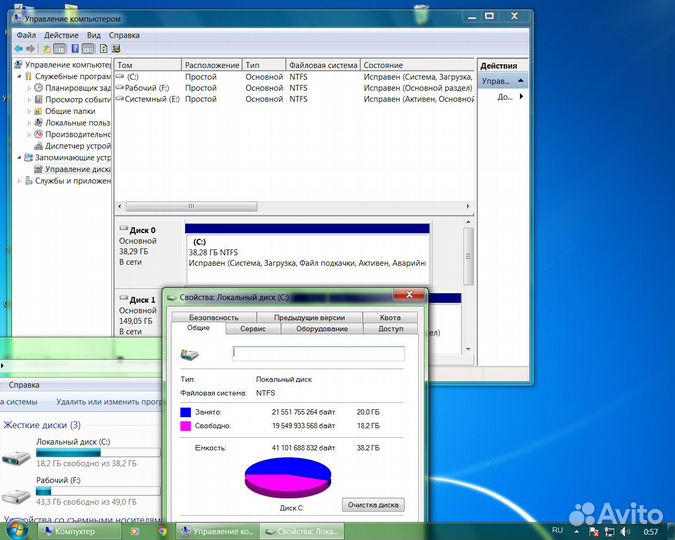
Task: Select Shared Folders (Общие папки) node
Action: pos(70,111)
